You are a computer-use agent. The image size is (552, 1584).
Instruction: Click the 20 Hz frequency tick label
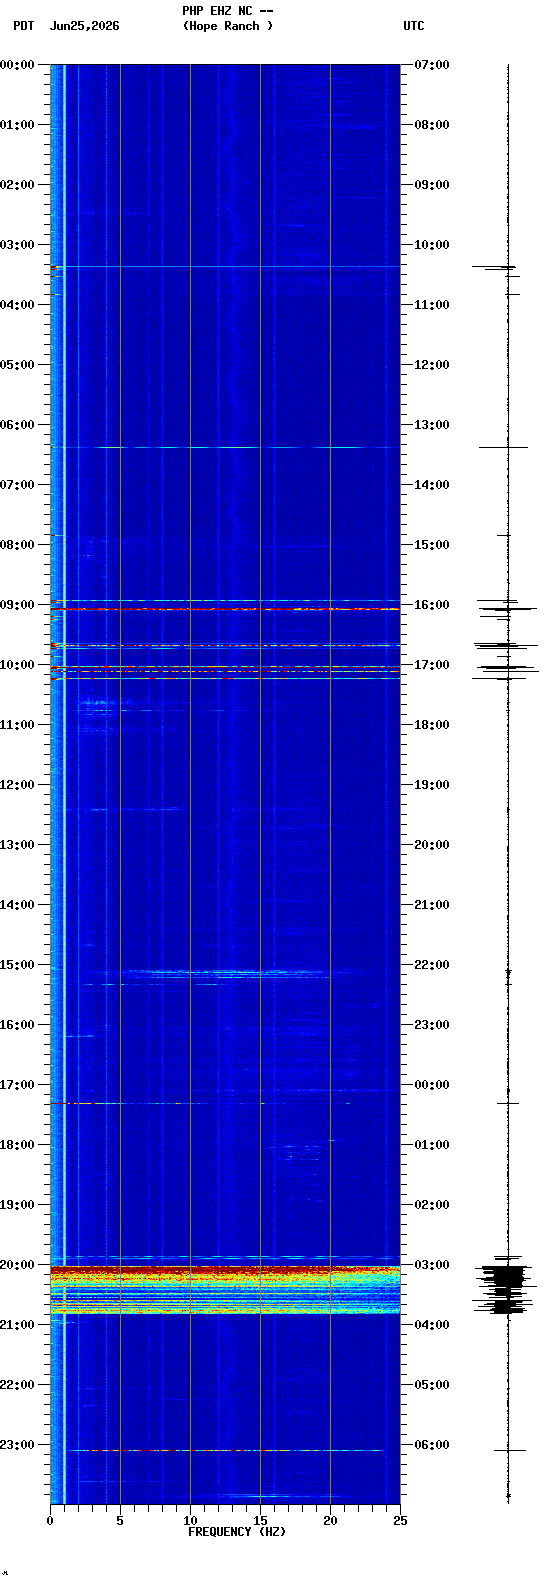click(330, 1521)
